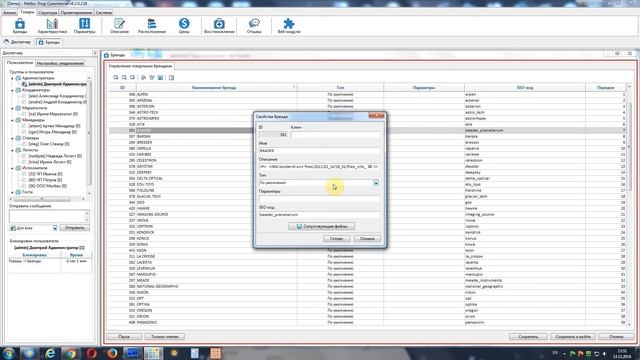The height and width of the screenshot is (360, 640).
Task: Click Internet Explorer icon in taskbar
Action: tap(50, 353)
